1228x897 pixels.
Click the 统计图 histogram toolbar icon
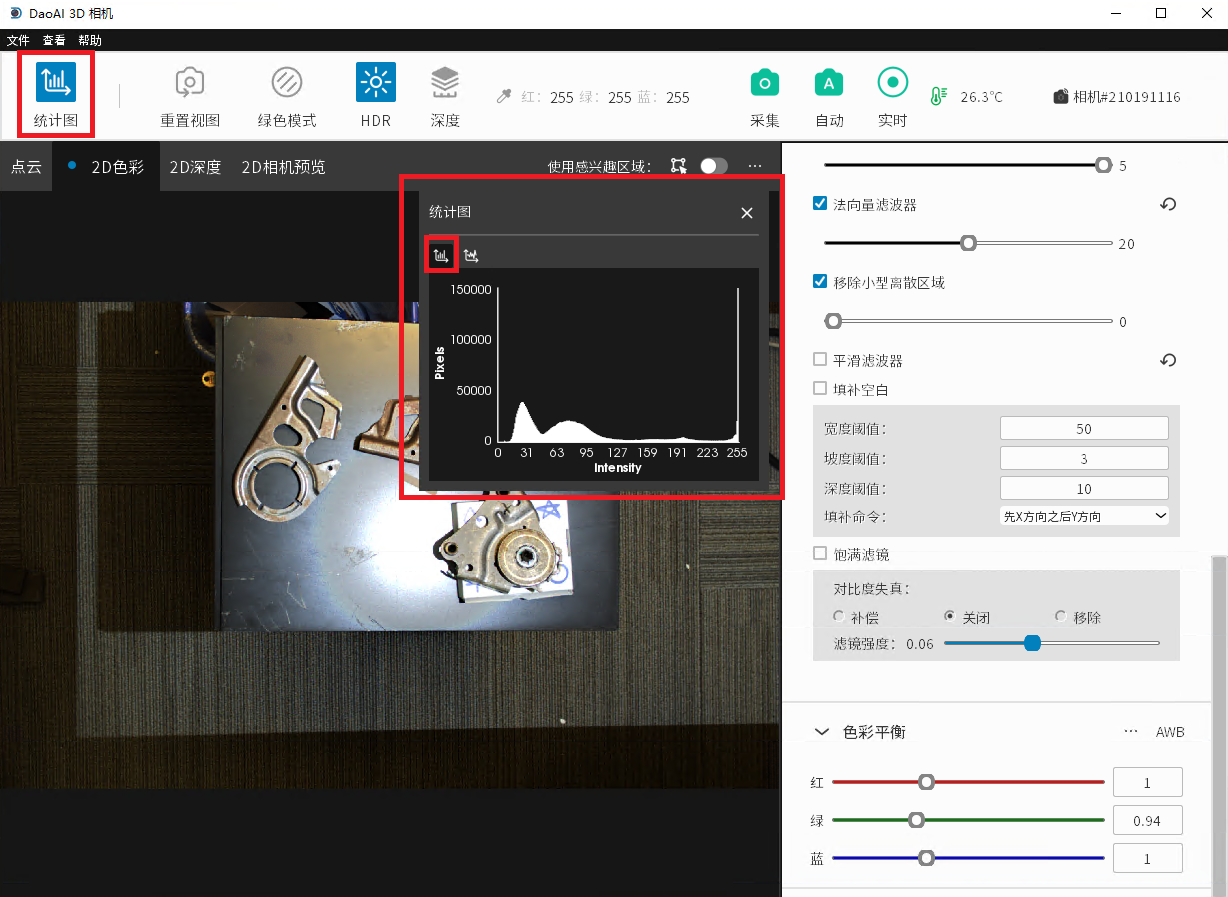56,83
